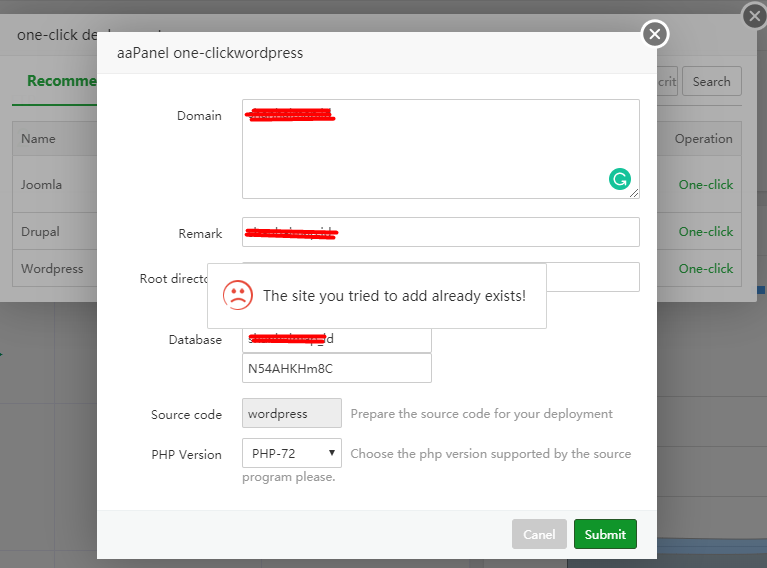This screenshot has height=568, width=767.
Task: Focus the Remark input field
Action: coord(440,232)
